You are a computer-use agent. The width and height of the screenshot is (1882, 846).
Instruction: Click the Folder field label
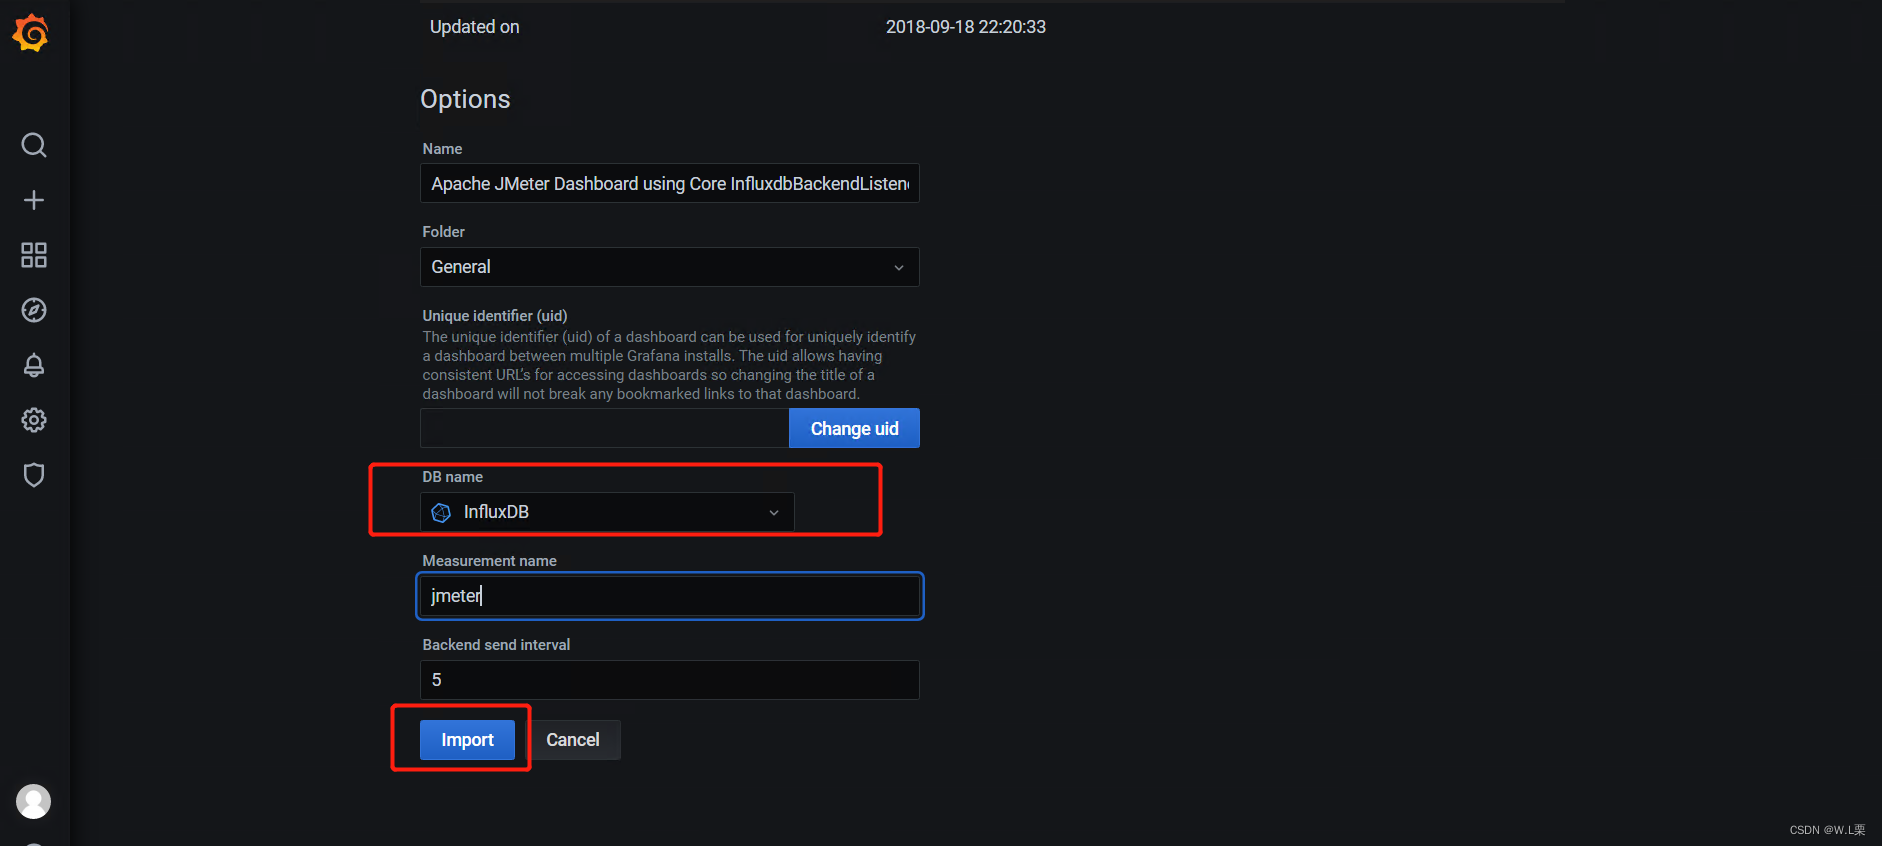click(x=443, y=232)
